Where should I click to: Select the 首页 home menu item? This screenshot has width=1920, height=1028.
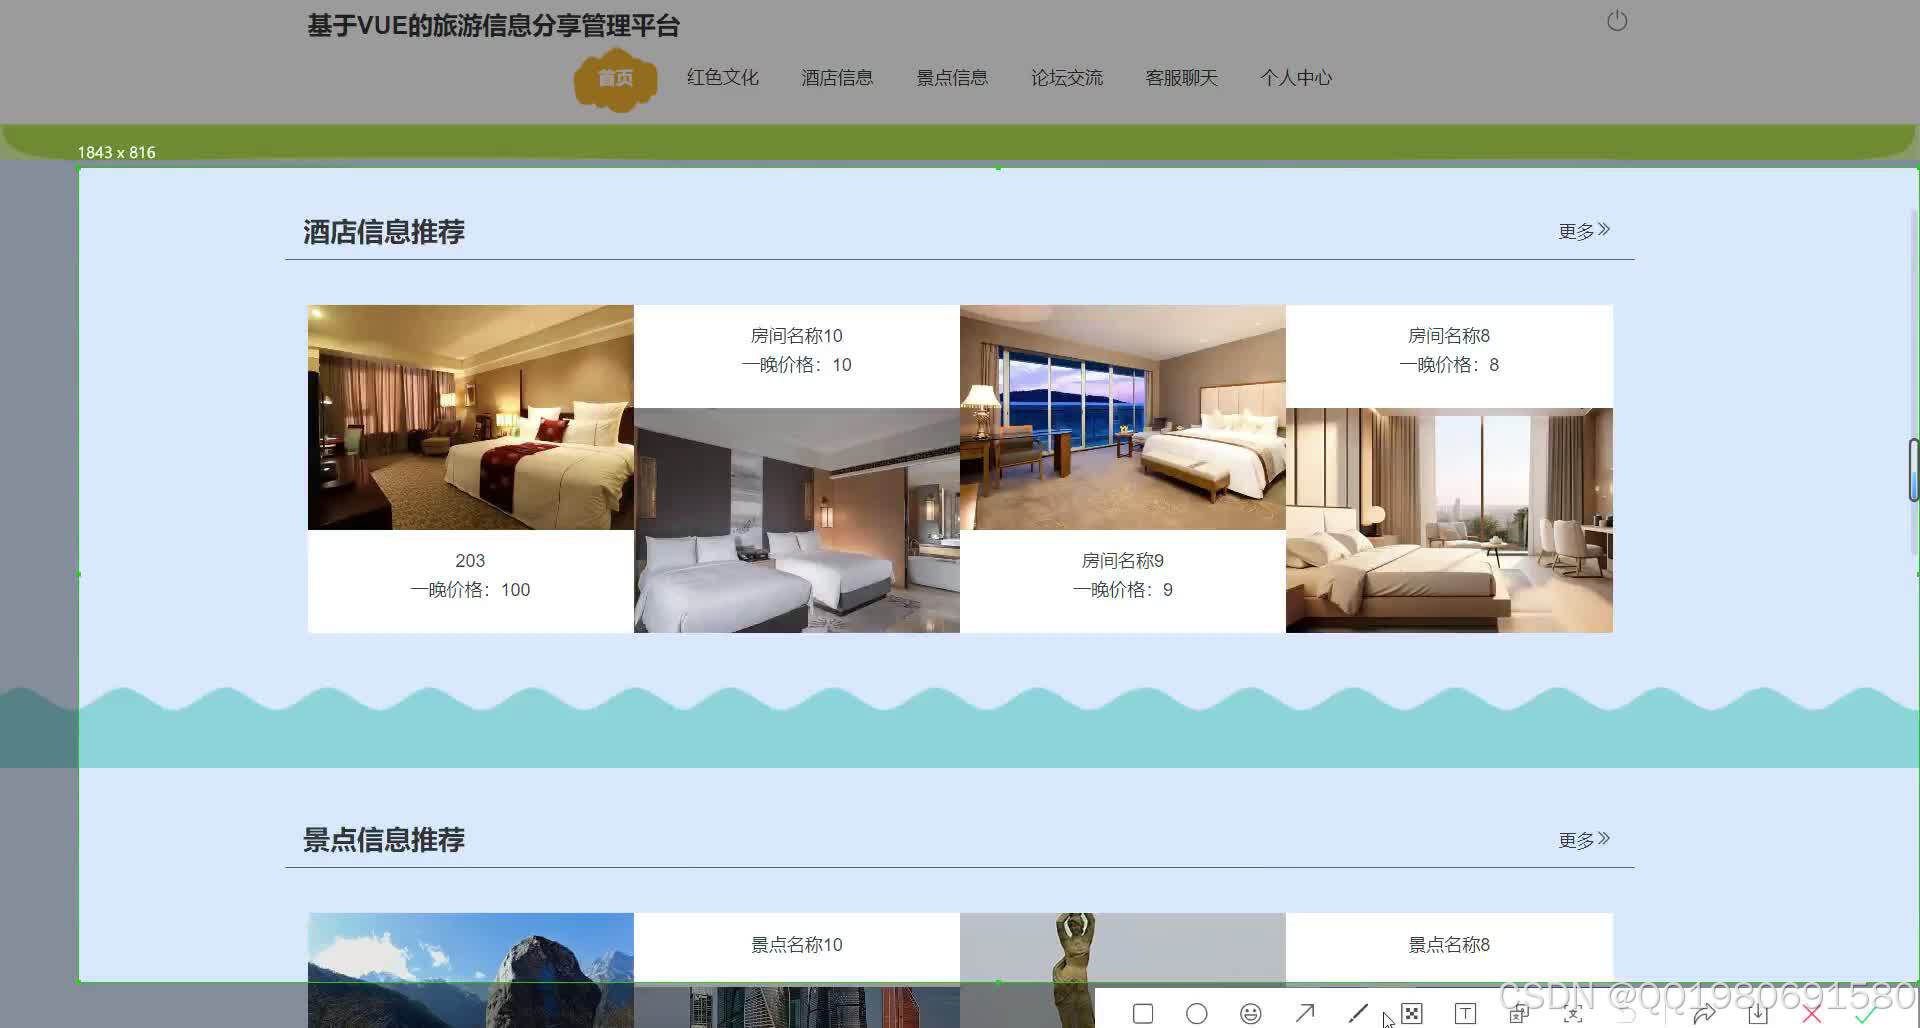(615, 77)
